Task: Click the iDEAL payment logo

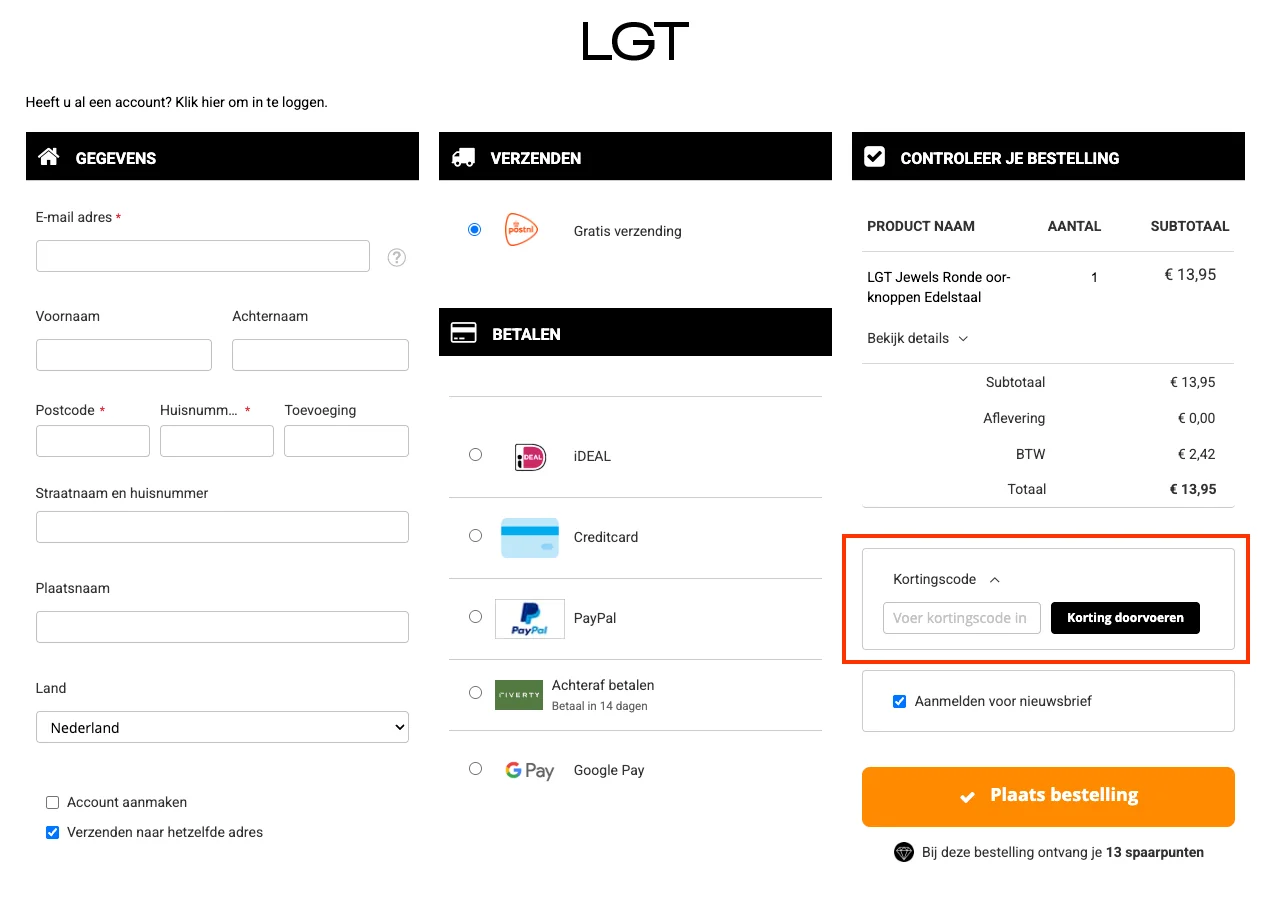Action: pos(529,456)
